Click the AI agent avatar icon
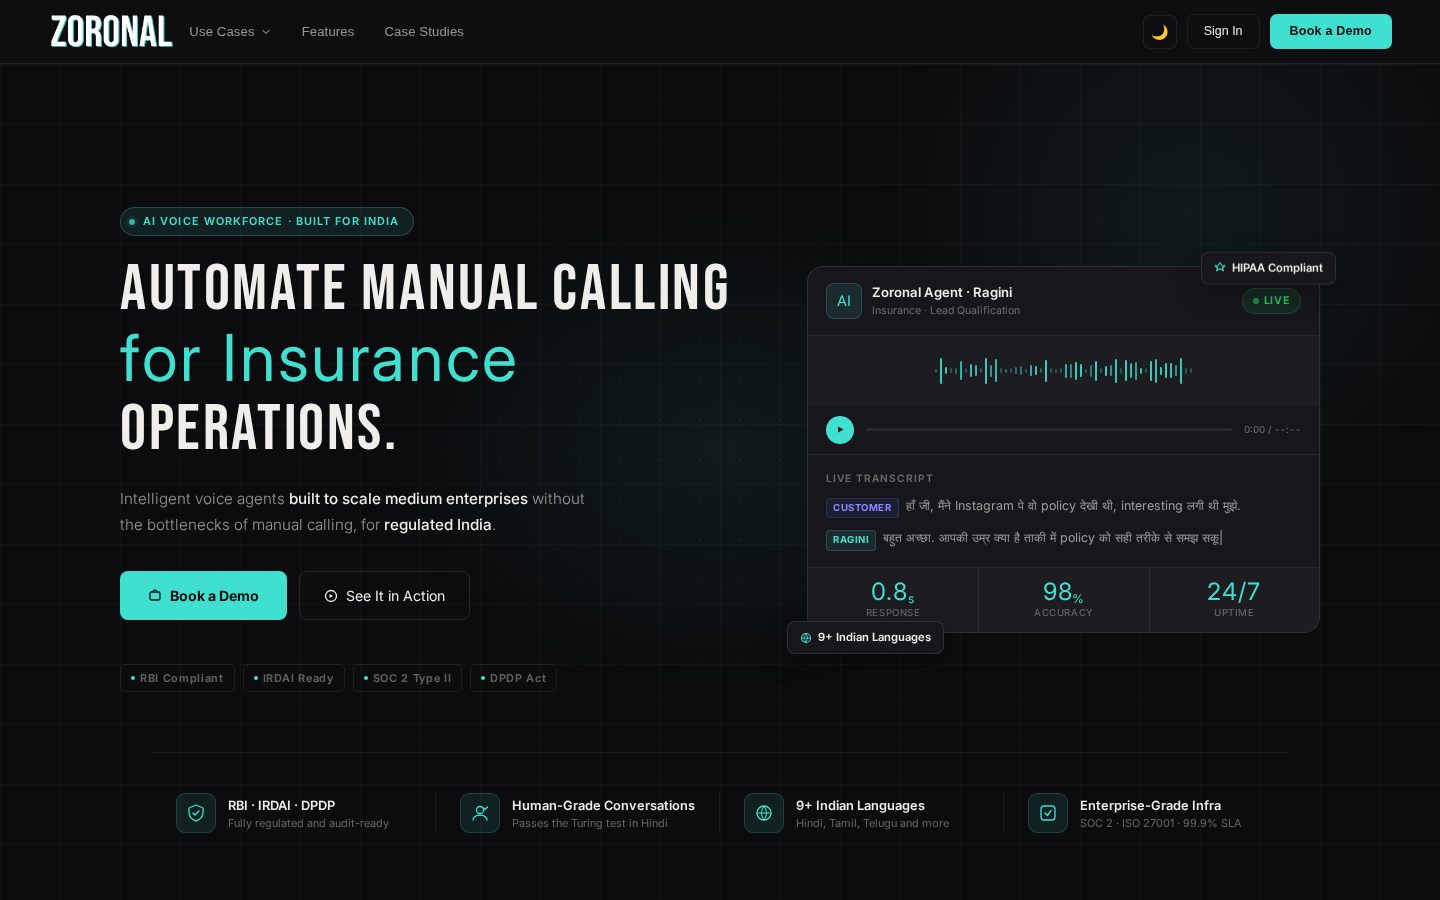The width and height of the screenshot is (1440, 900). pos(844,301)
